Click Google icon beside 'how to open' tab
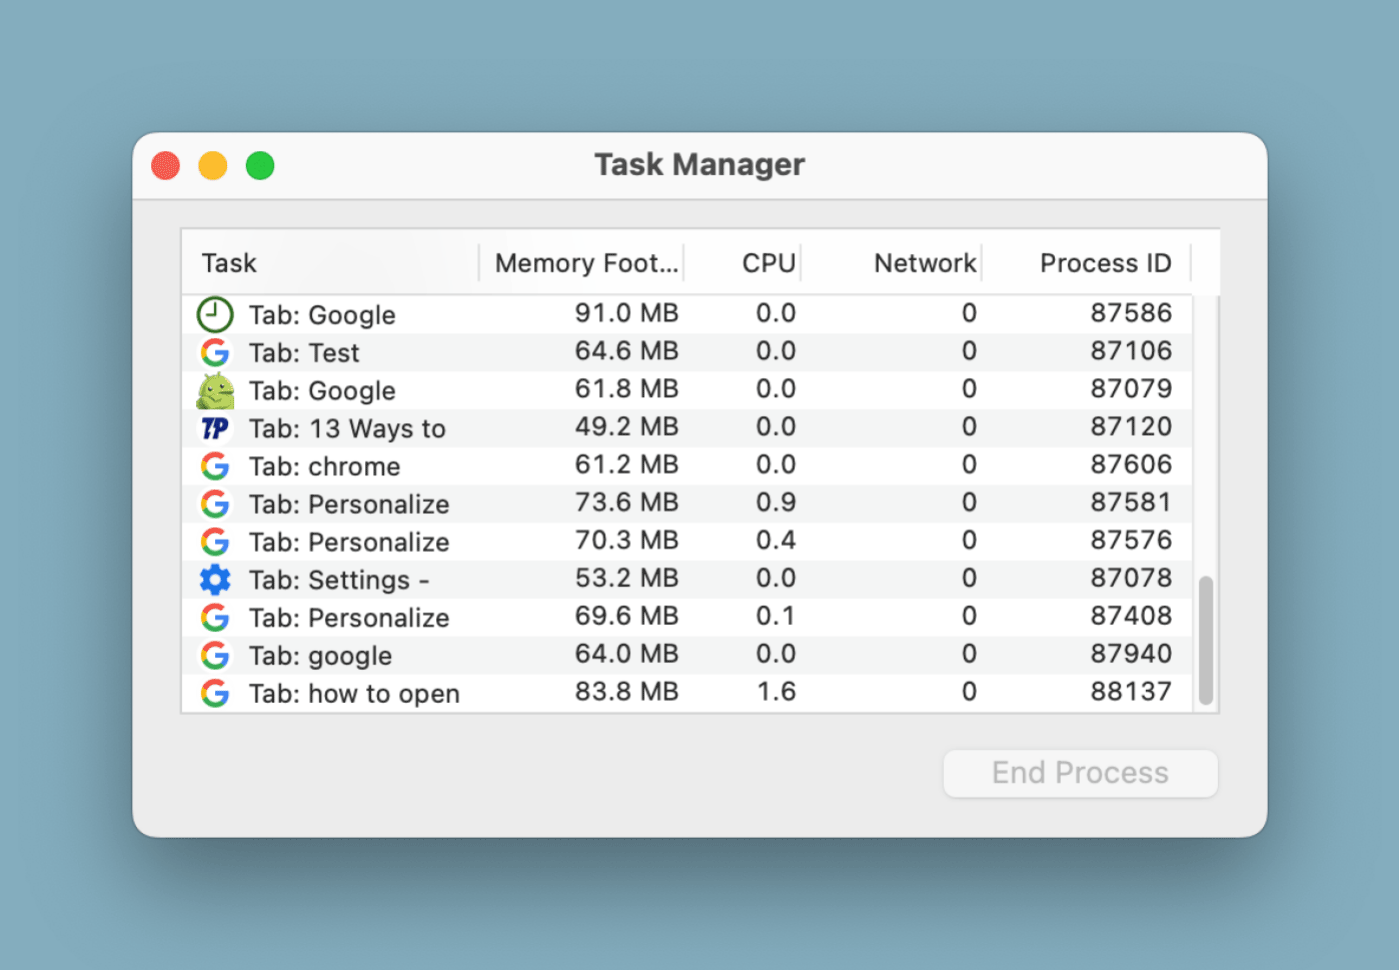This screenshot has width=1399, height=970. point(214,693)
